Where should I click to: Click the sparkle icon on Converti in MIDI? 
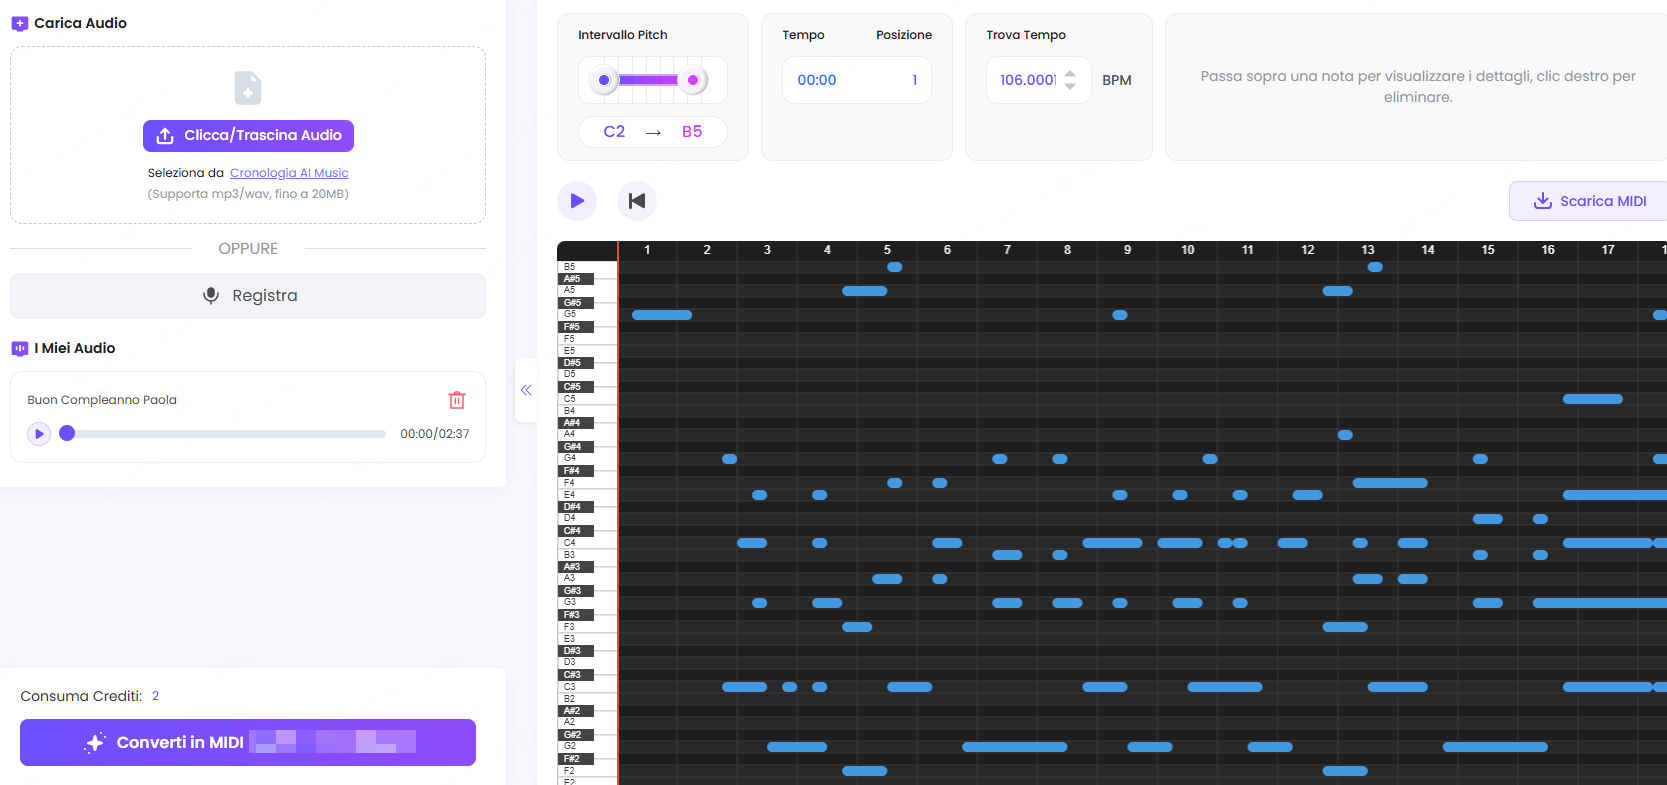point(95,743)
